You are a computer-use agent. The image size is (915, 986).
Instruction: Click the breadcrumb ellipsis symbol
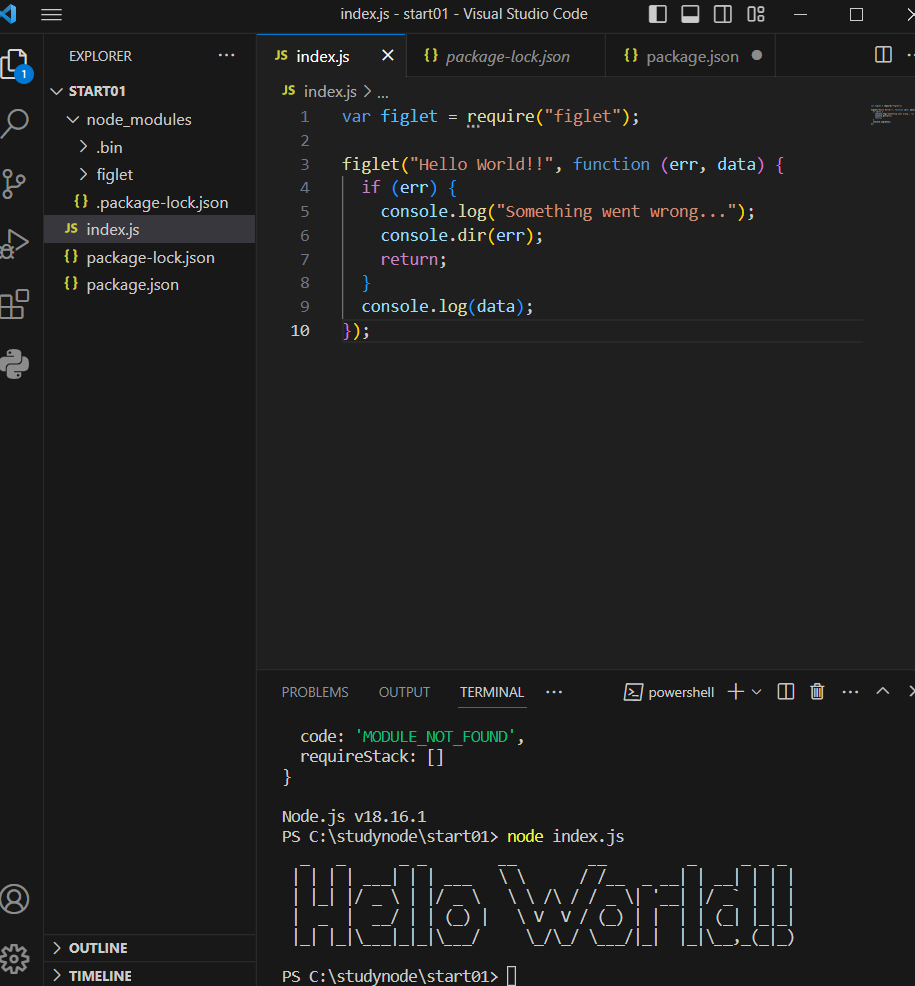pyautogui.click(x=382, y=92)
